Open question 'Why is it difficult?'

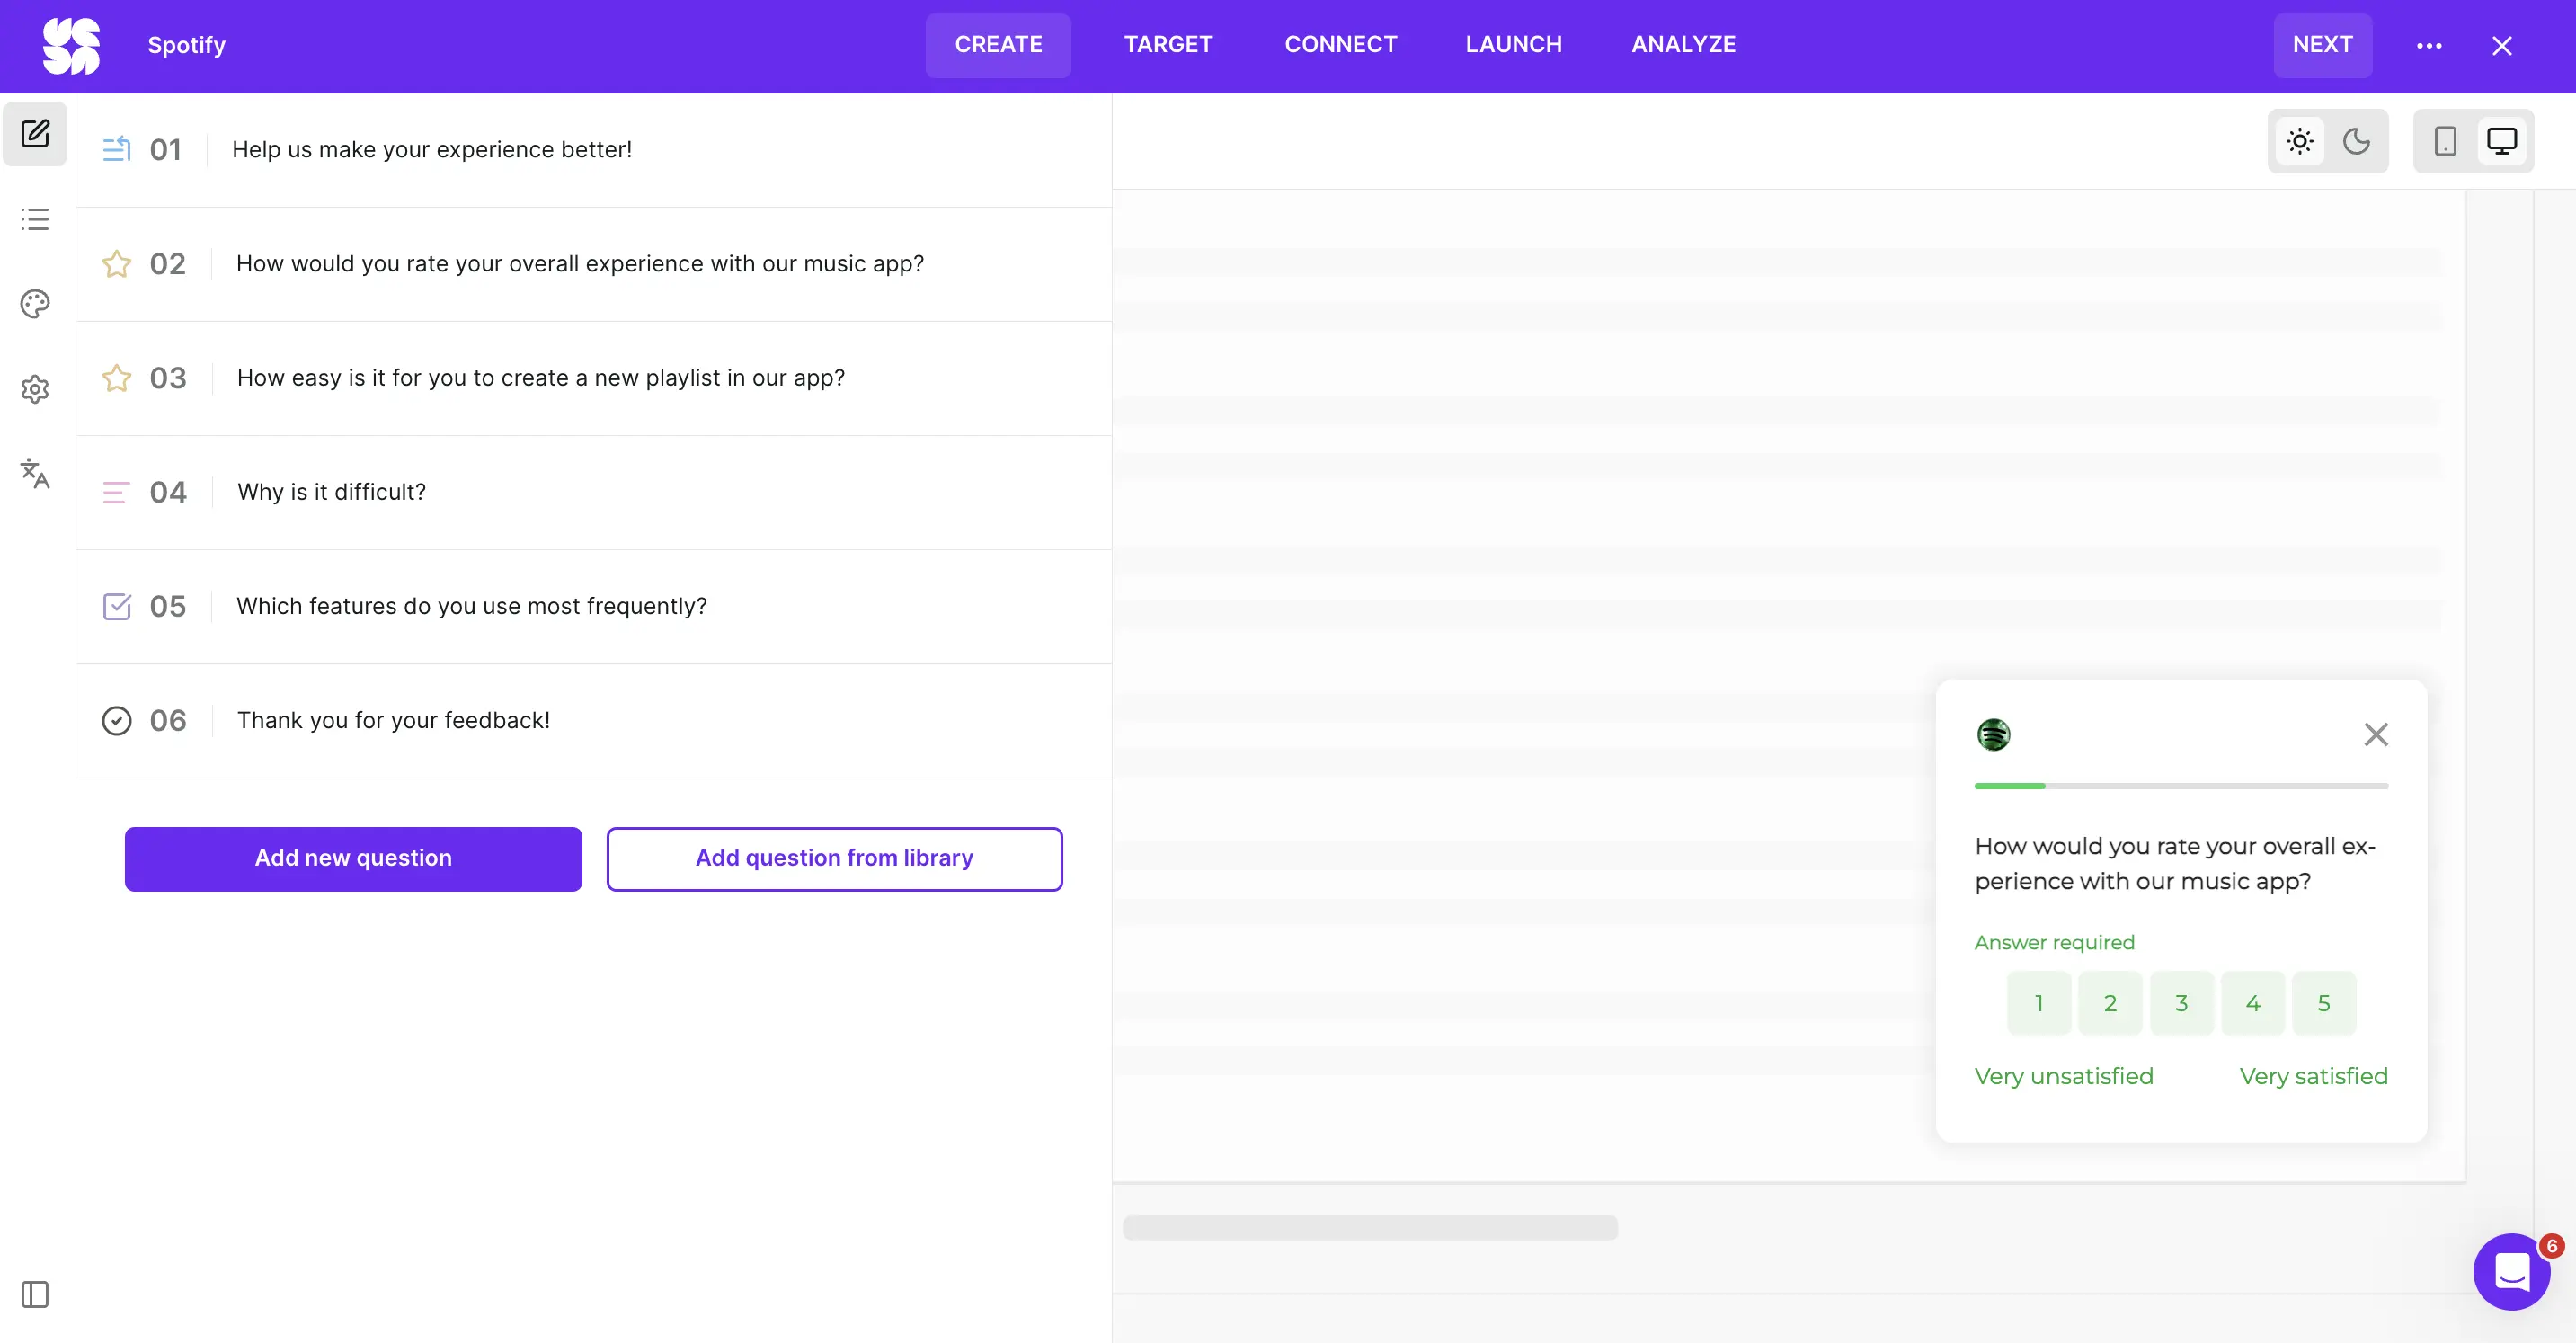[x=594, y=492]
